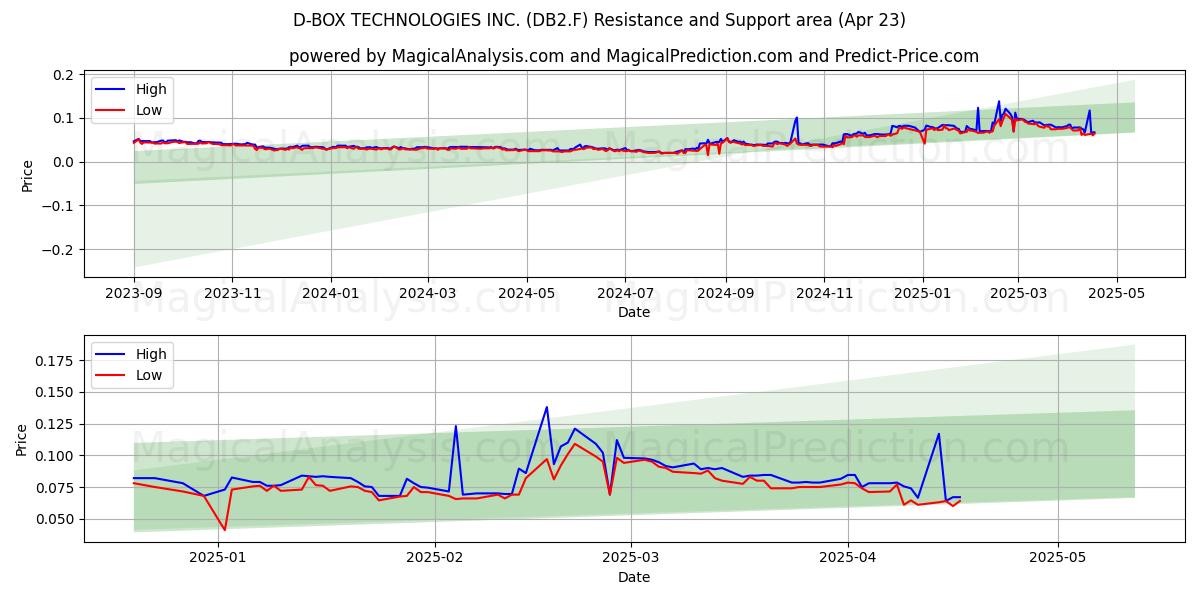Click the 2025-02 x-axis label in bottom chart
1200x600 pixels.
[x=437, y=559]
